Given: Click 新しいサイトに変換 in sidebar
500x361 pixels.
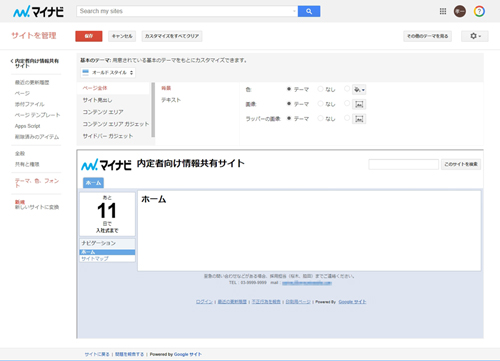Looking at the screenshot, I should coord(37,207).
